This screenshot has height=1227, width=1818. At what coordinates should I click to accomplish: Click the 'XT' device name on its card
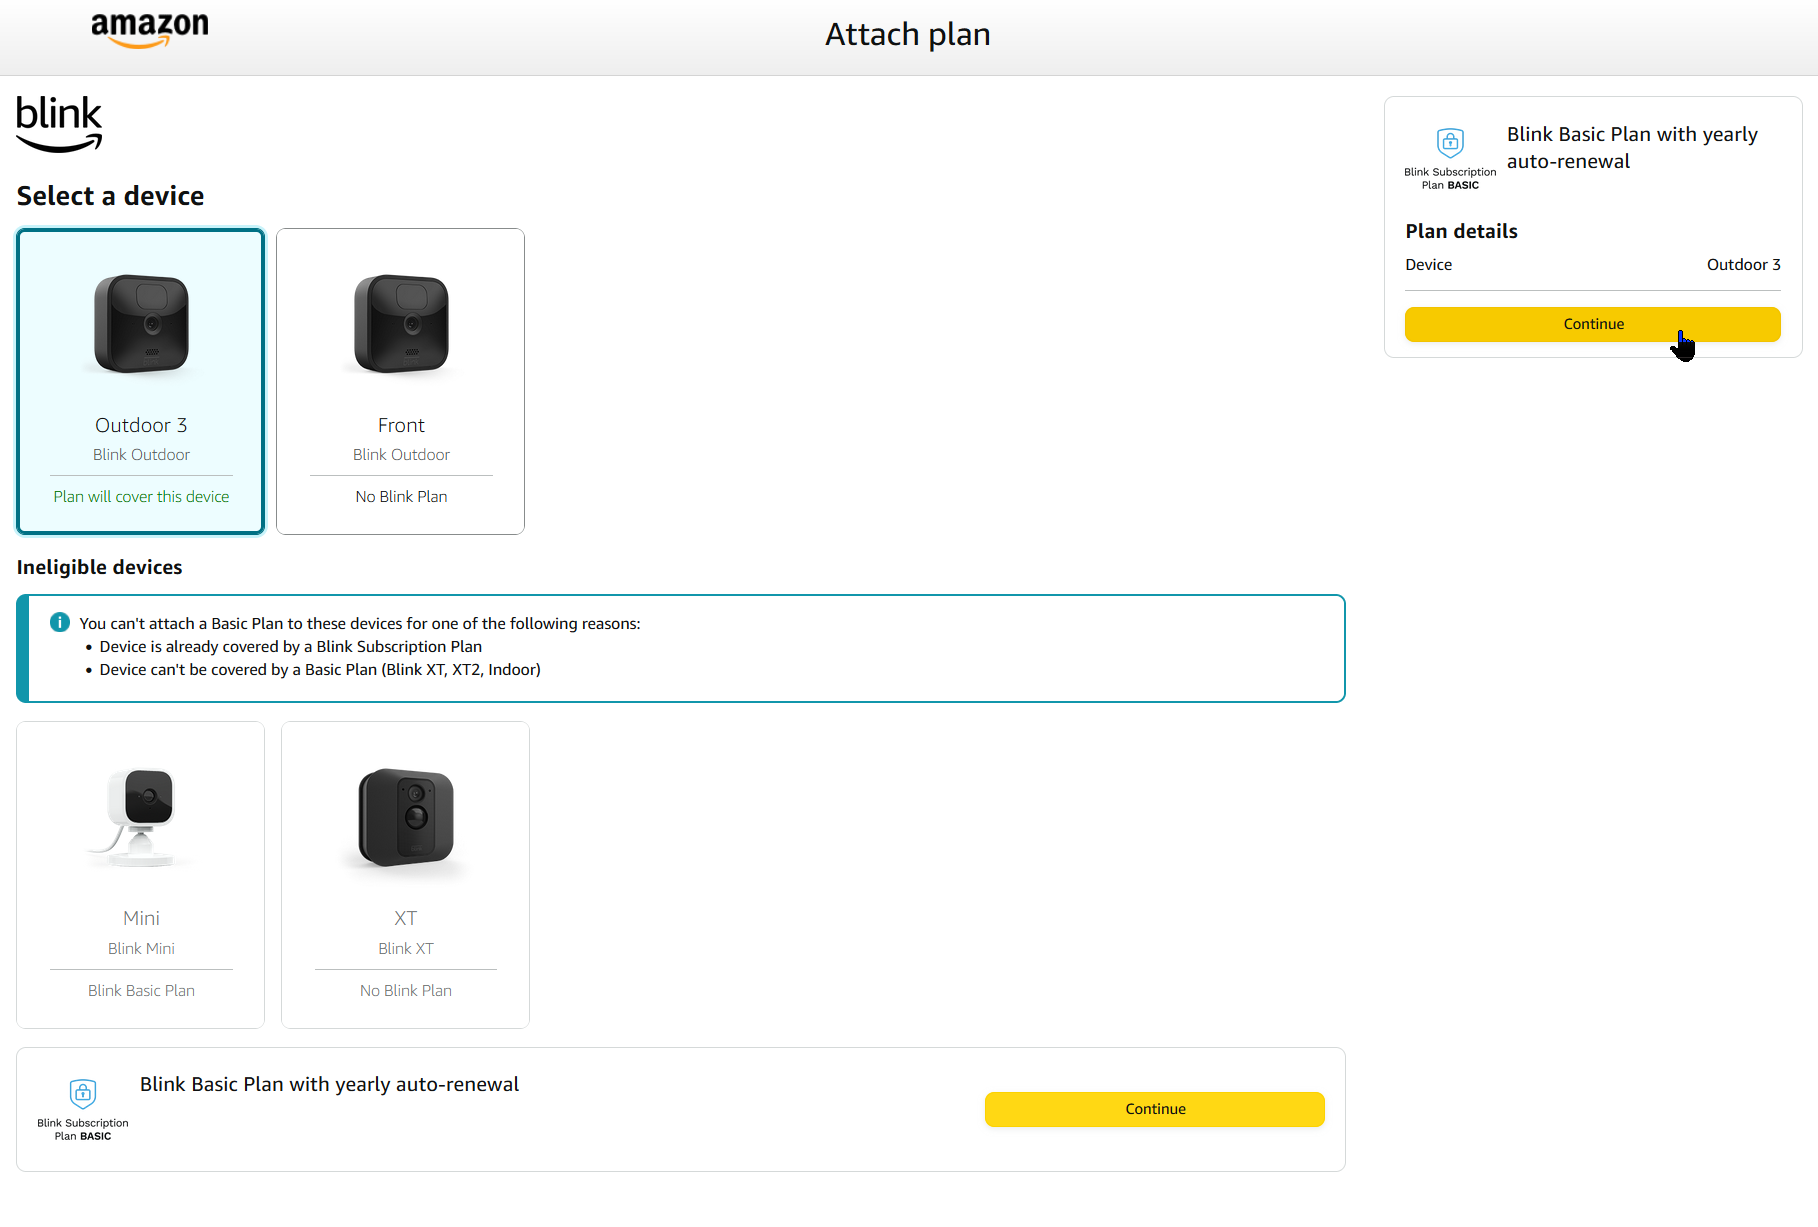point(406,918)
